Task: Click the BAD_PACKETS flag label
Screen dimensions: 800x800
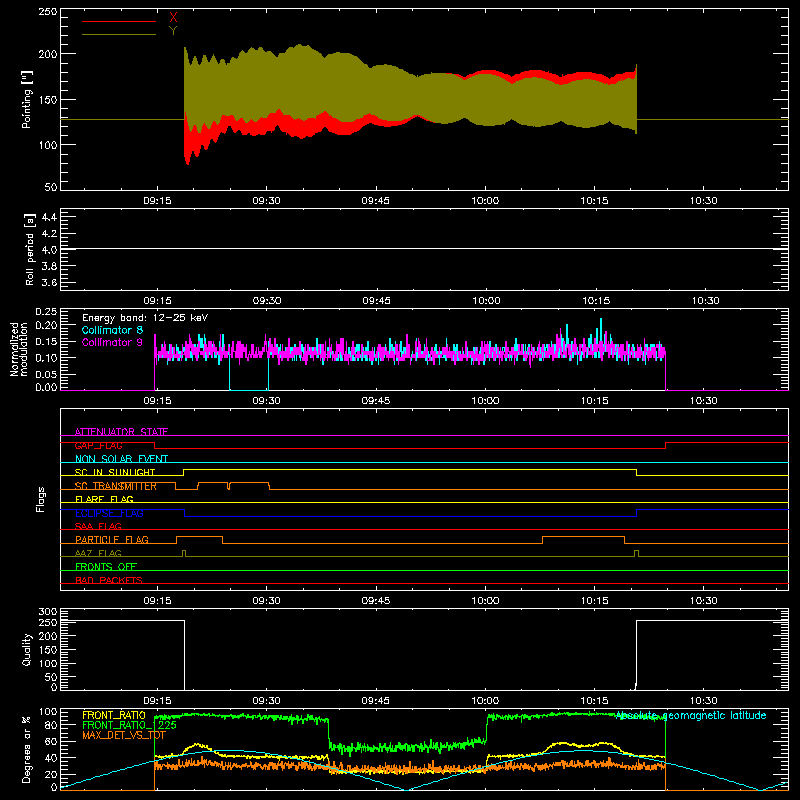Action: tap(109, 580)
